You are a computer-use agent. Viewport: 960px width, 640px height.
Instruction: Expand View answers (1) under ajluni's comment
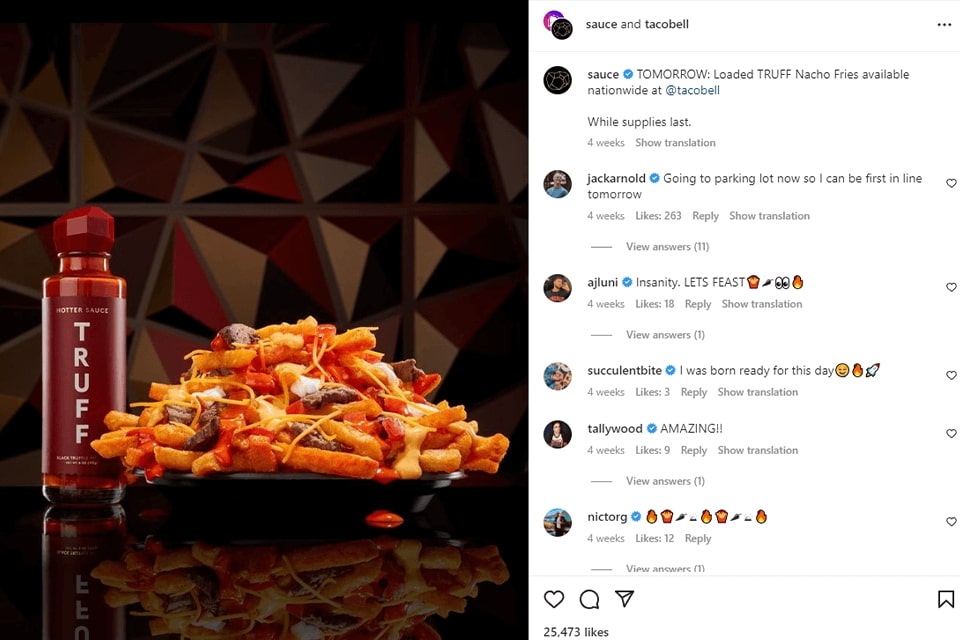click(665, 335)
